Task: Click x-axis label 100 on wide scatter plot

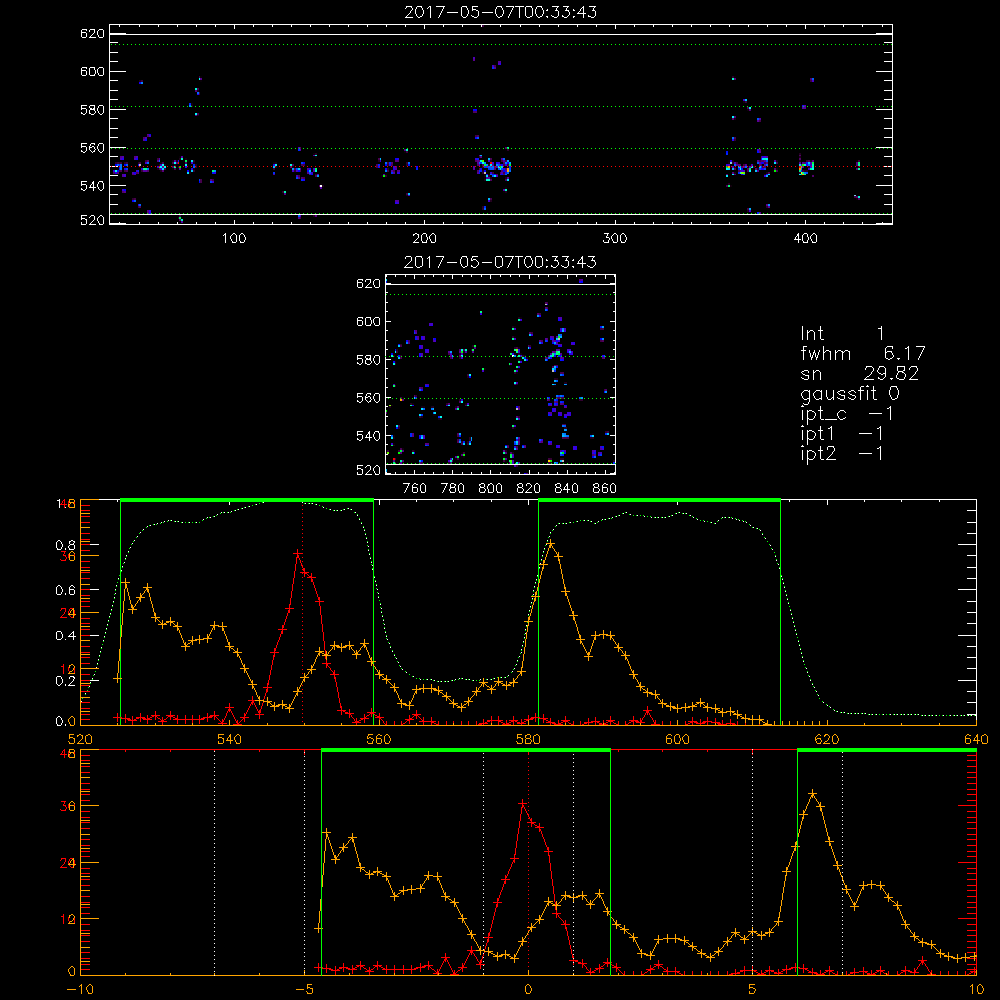Action: [234, 239]
